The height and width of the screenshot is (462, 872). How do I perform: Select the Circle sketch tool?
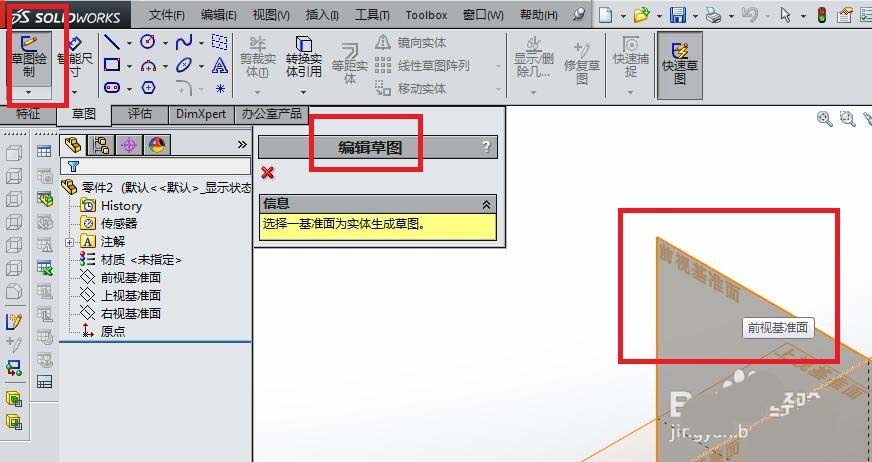tap(148, 42)
